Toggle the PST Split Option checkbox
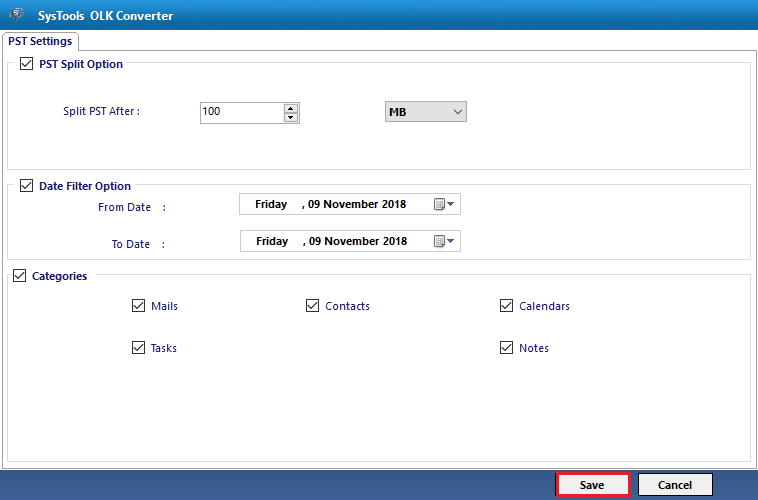 (26, 64)
